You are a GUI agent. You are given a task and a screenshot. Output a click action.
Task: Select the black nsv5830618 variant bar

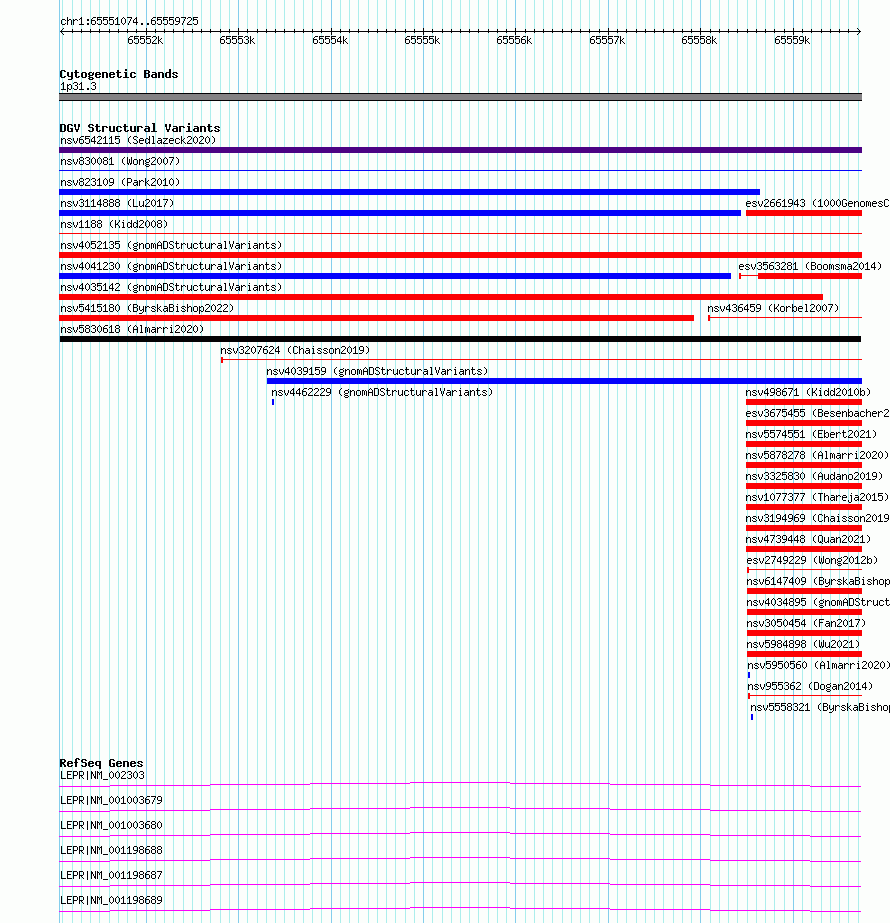click(x=460, y=339)
